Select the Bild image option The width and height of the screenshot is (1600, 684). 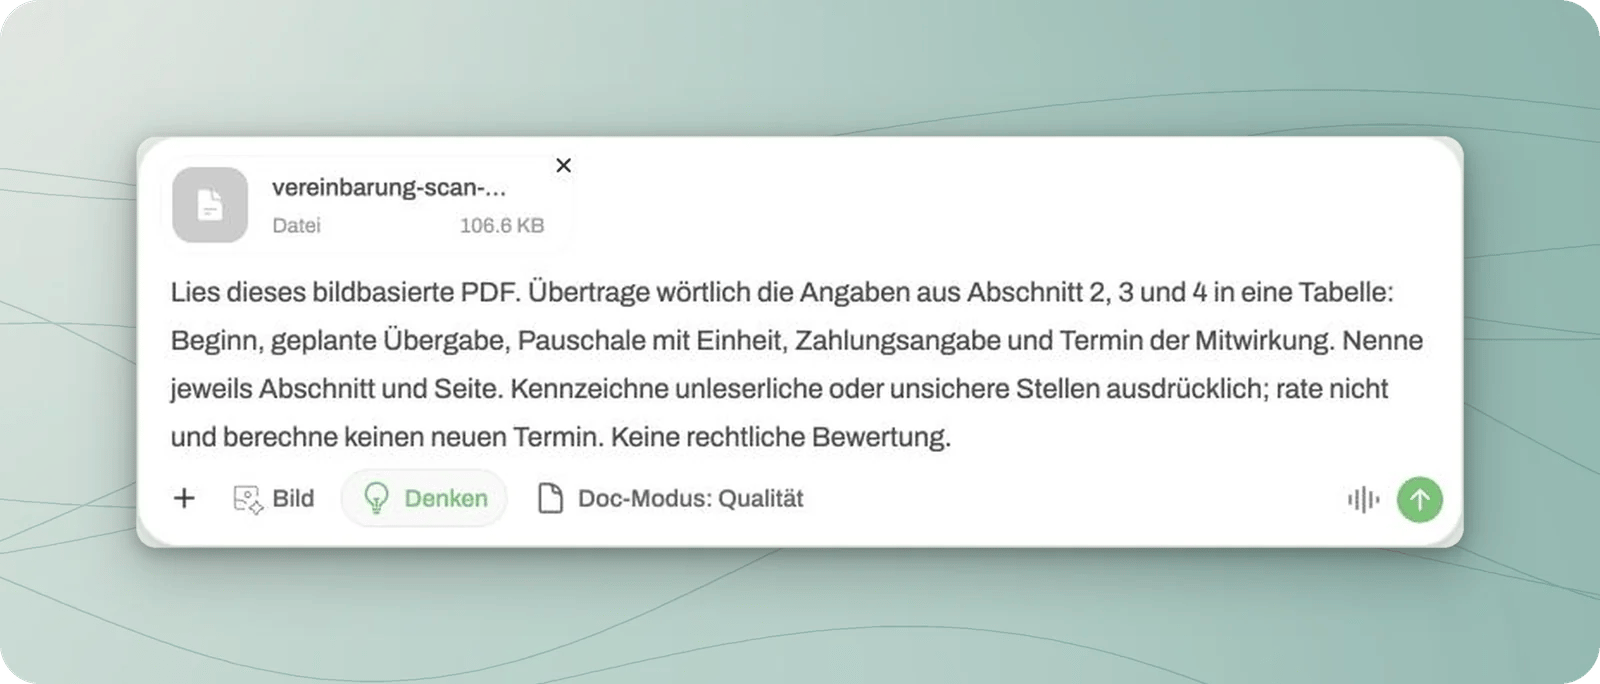(273, 498)
